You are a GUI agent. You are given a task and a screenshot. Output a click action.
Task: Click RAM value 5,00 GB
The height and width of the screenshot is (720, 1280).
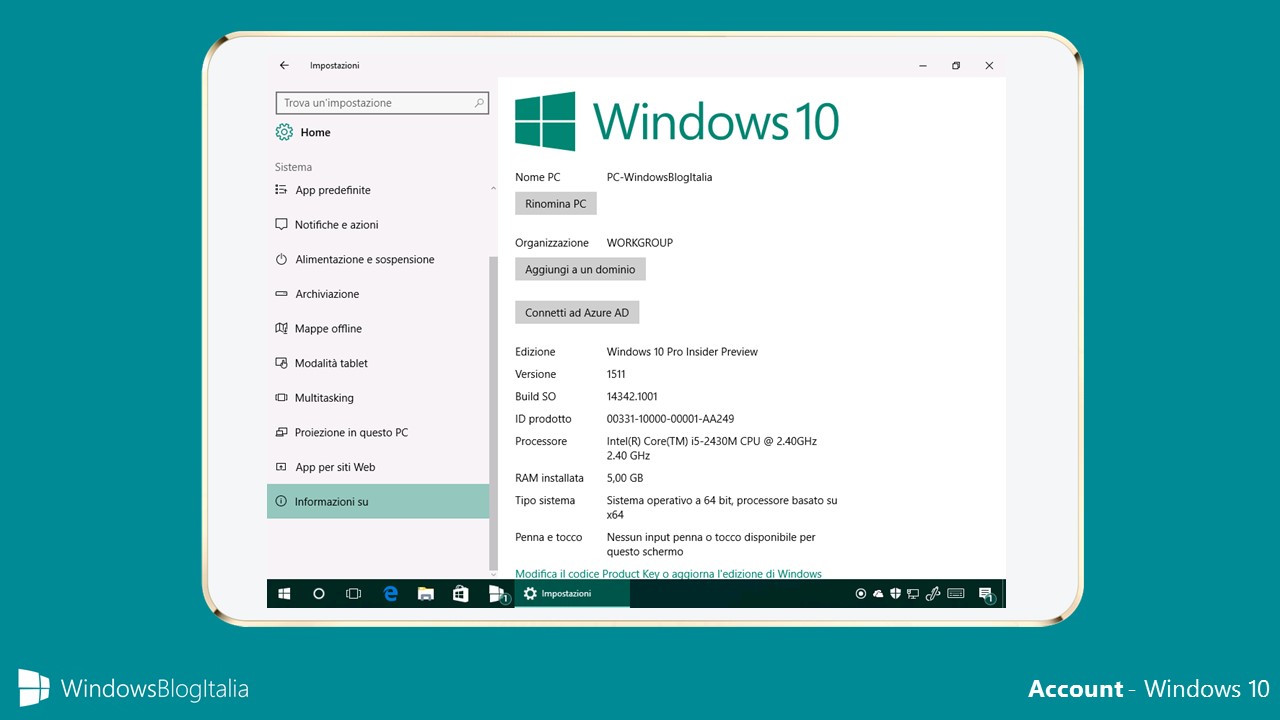[x=625, y=478]
